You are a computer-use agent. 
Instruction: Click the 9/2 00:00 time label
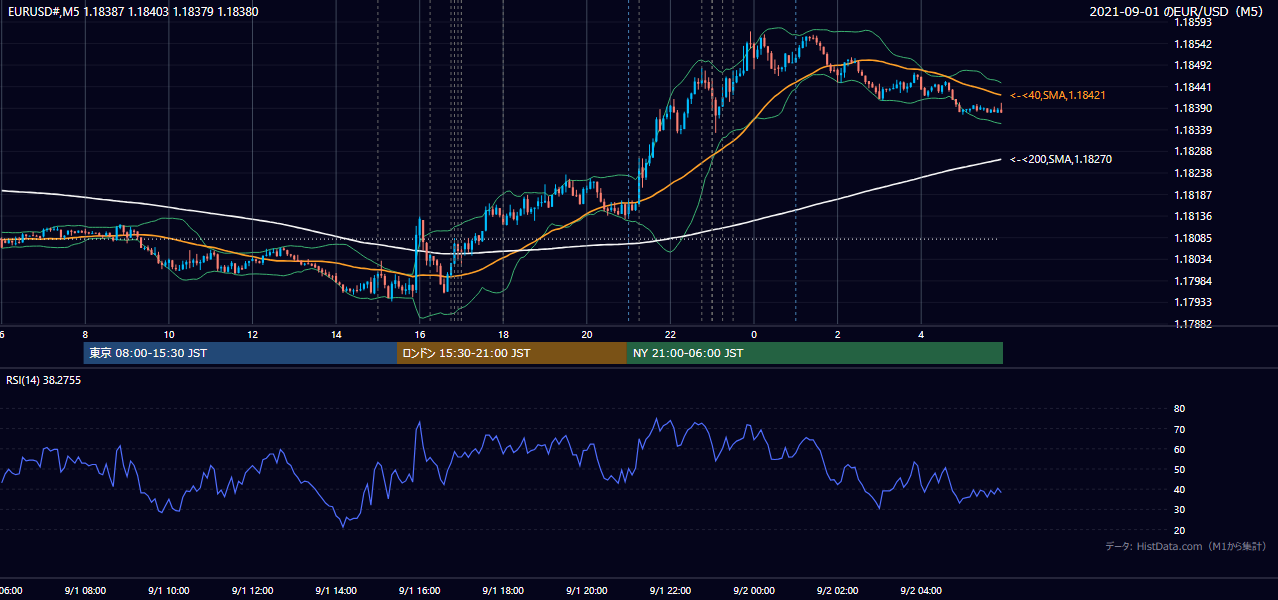(754, 590)
